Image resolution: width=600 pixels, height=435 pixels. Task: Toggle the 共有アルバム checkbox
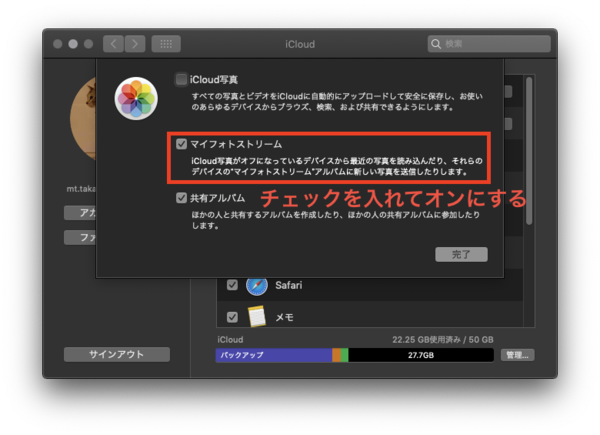coord(181,198)
